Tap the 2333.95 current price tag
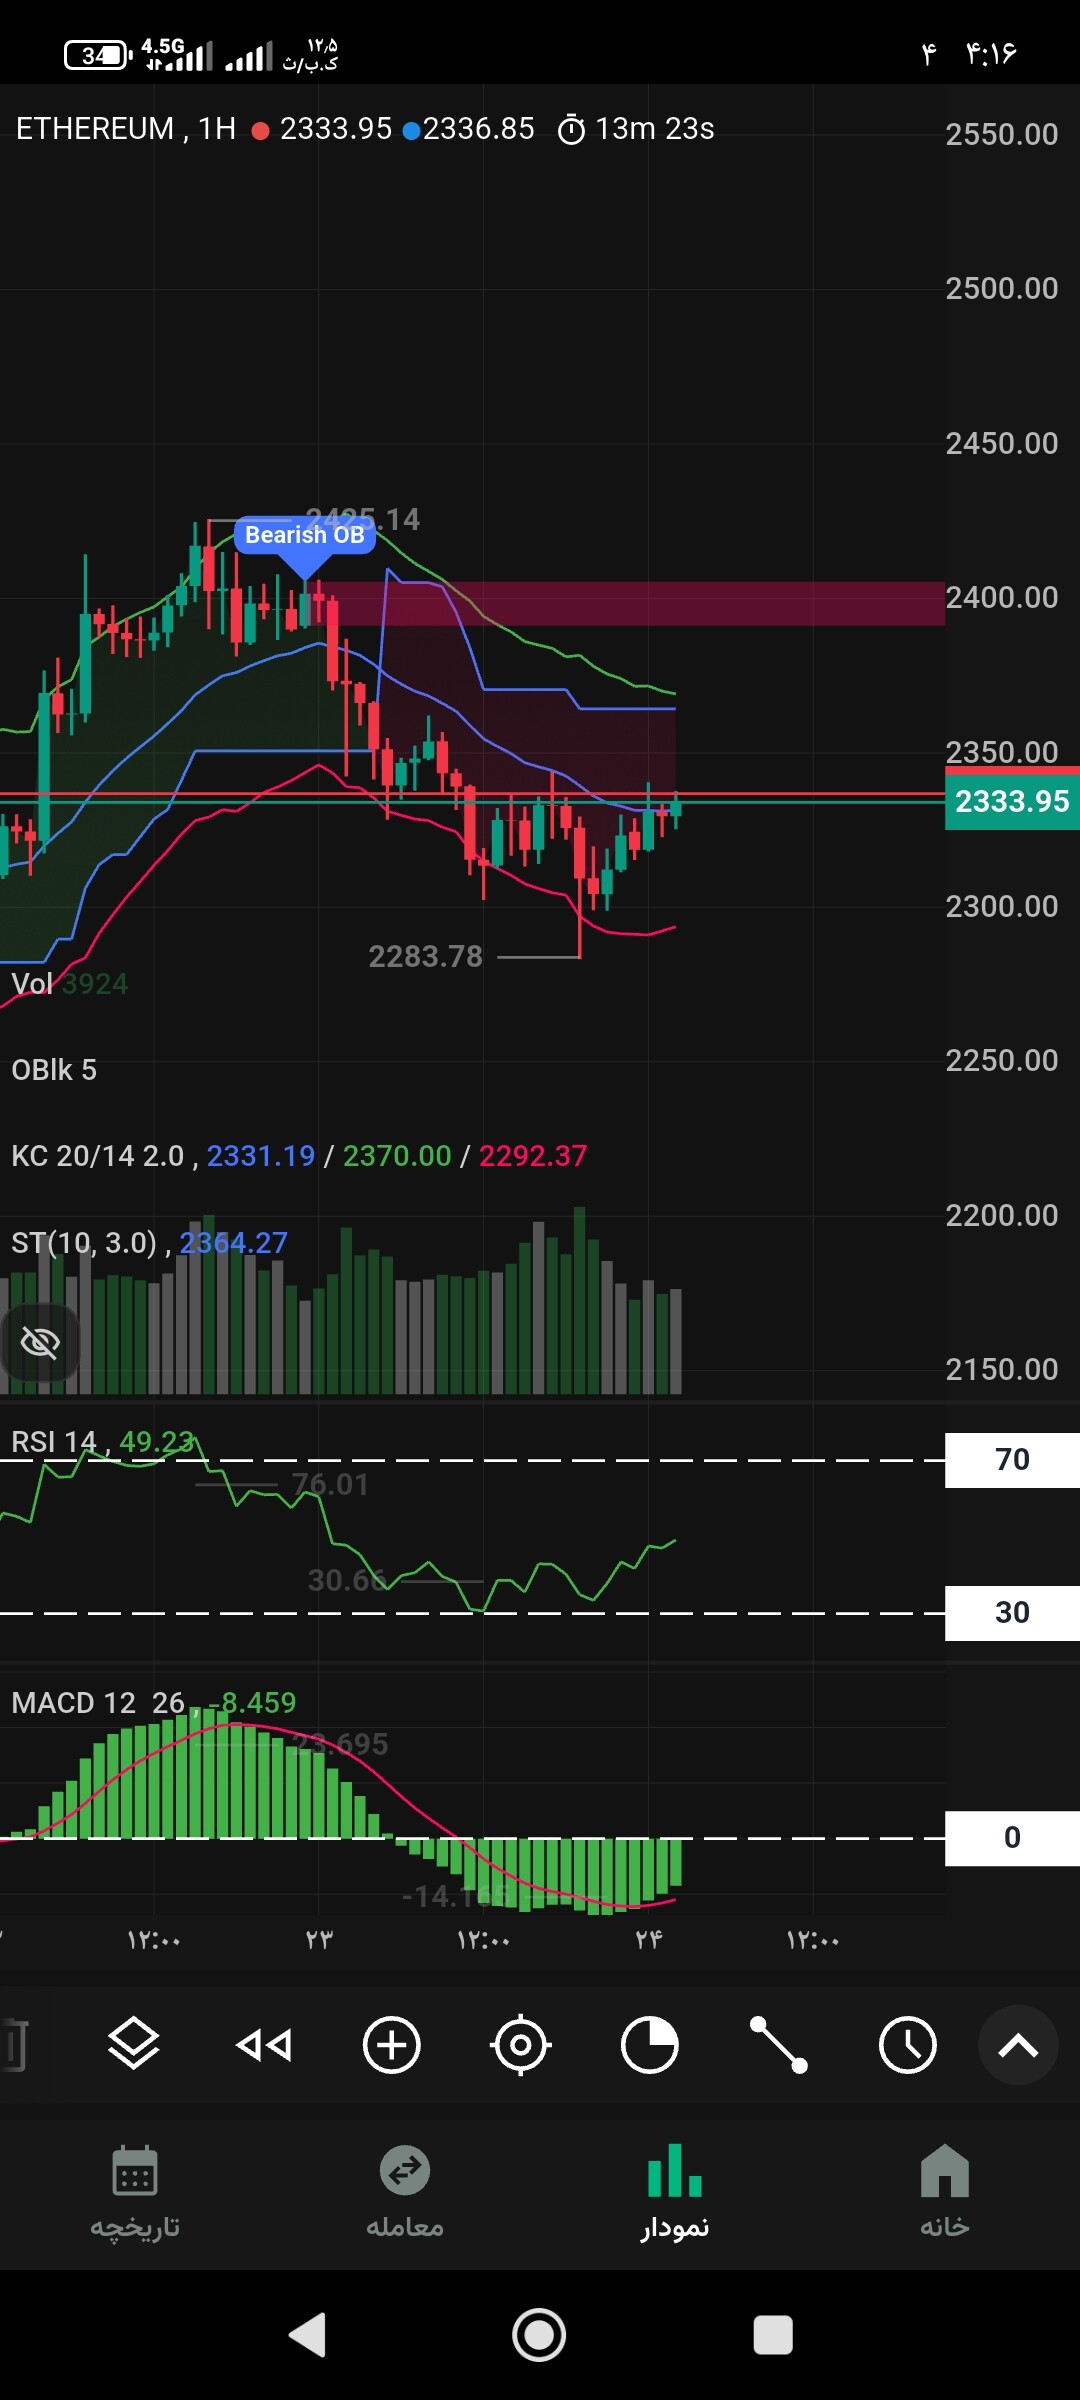This screenshot has height=2400, width=1080. 1012,801
